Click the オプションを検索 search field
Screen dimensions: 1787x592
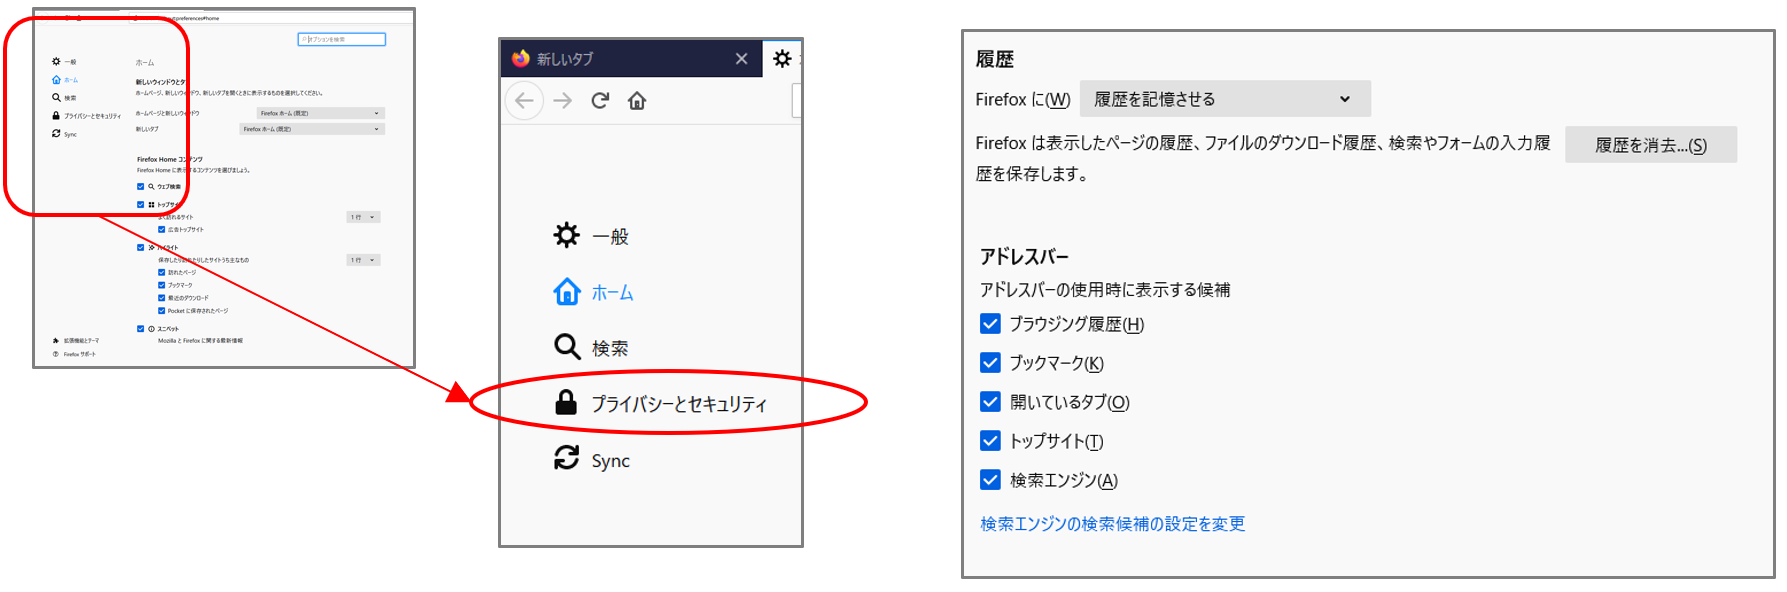341,39
